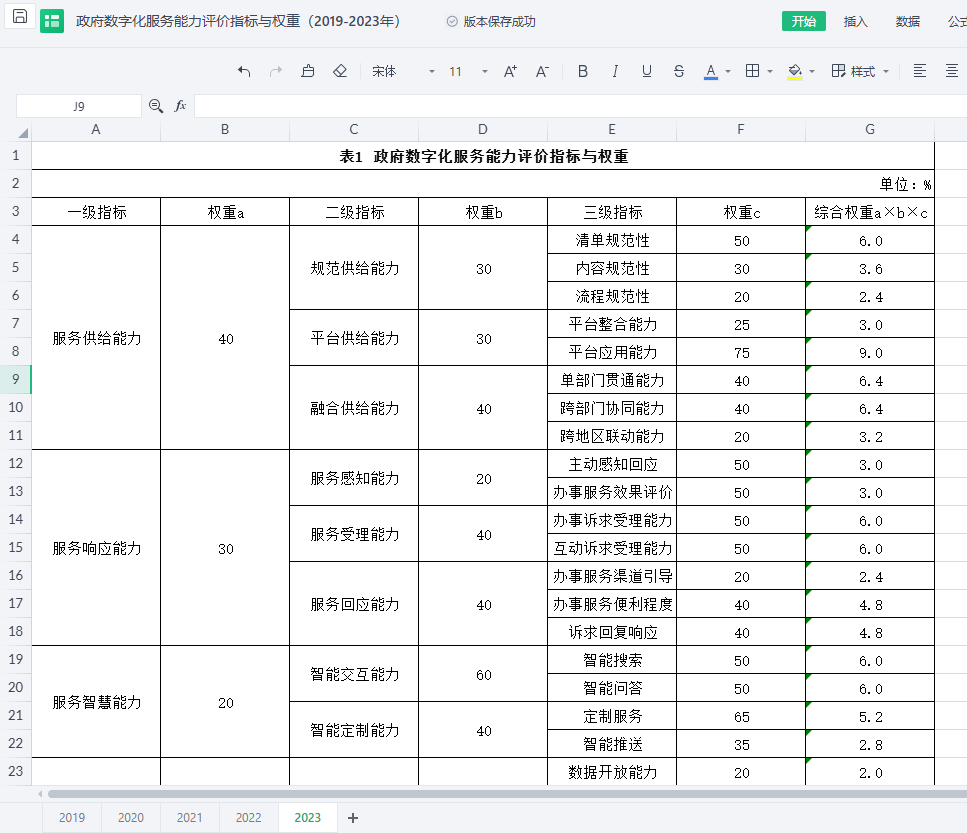Click the zoom magnifier beside the cell name box
Image resolution: width=967 pixels, height=833 pixels.
pos(156,106)
